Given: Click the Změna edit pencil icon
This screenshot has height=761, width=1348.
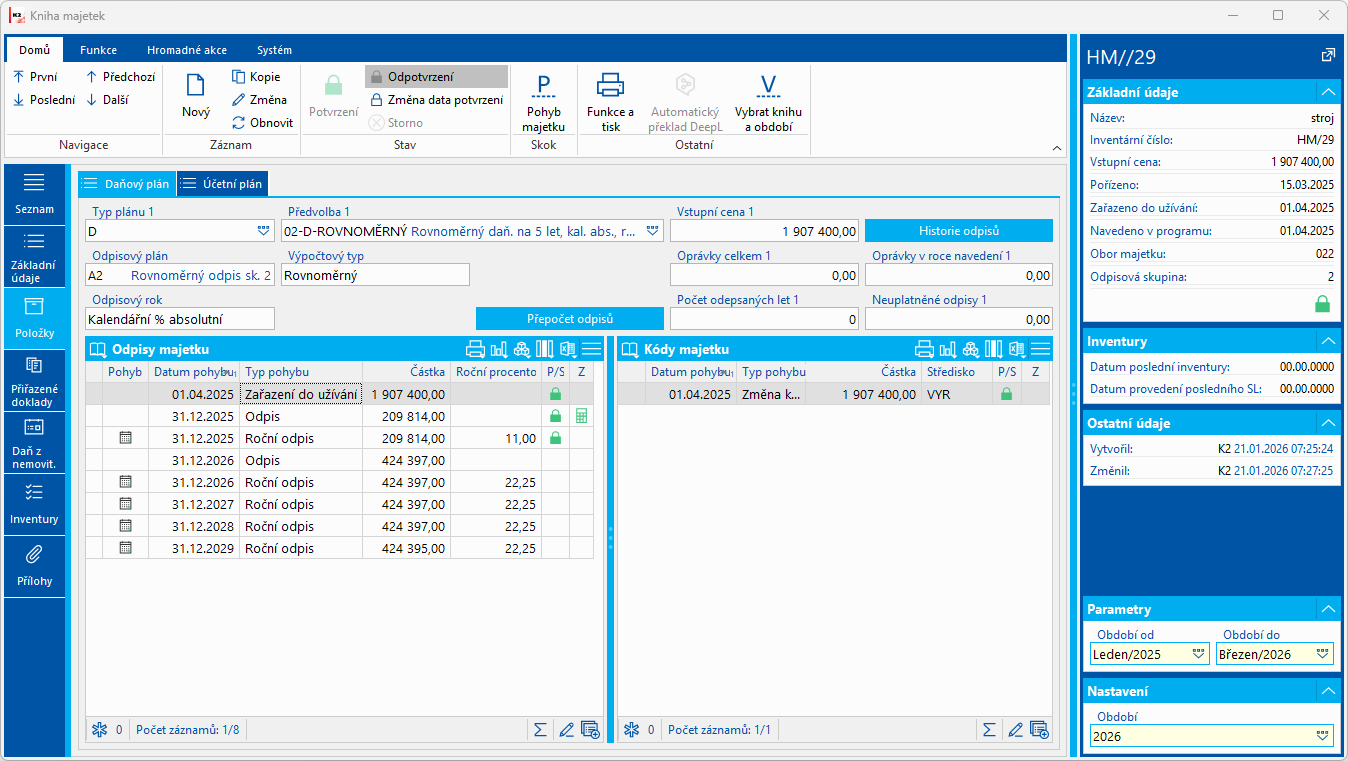Looking at the screenshot, I should tap(239, 100).
